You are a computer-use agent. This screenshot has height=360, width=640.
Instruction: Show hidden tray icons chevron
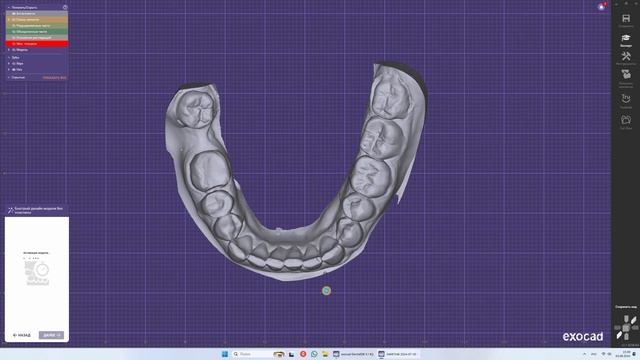click(x=584, y=354)
